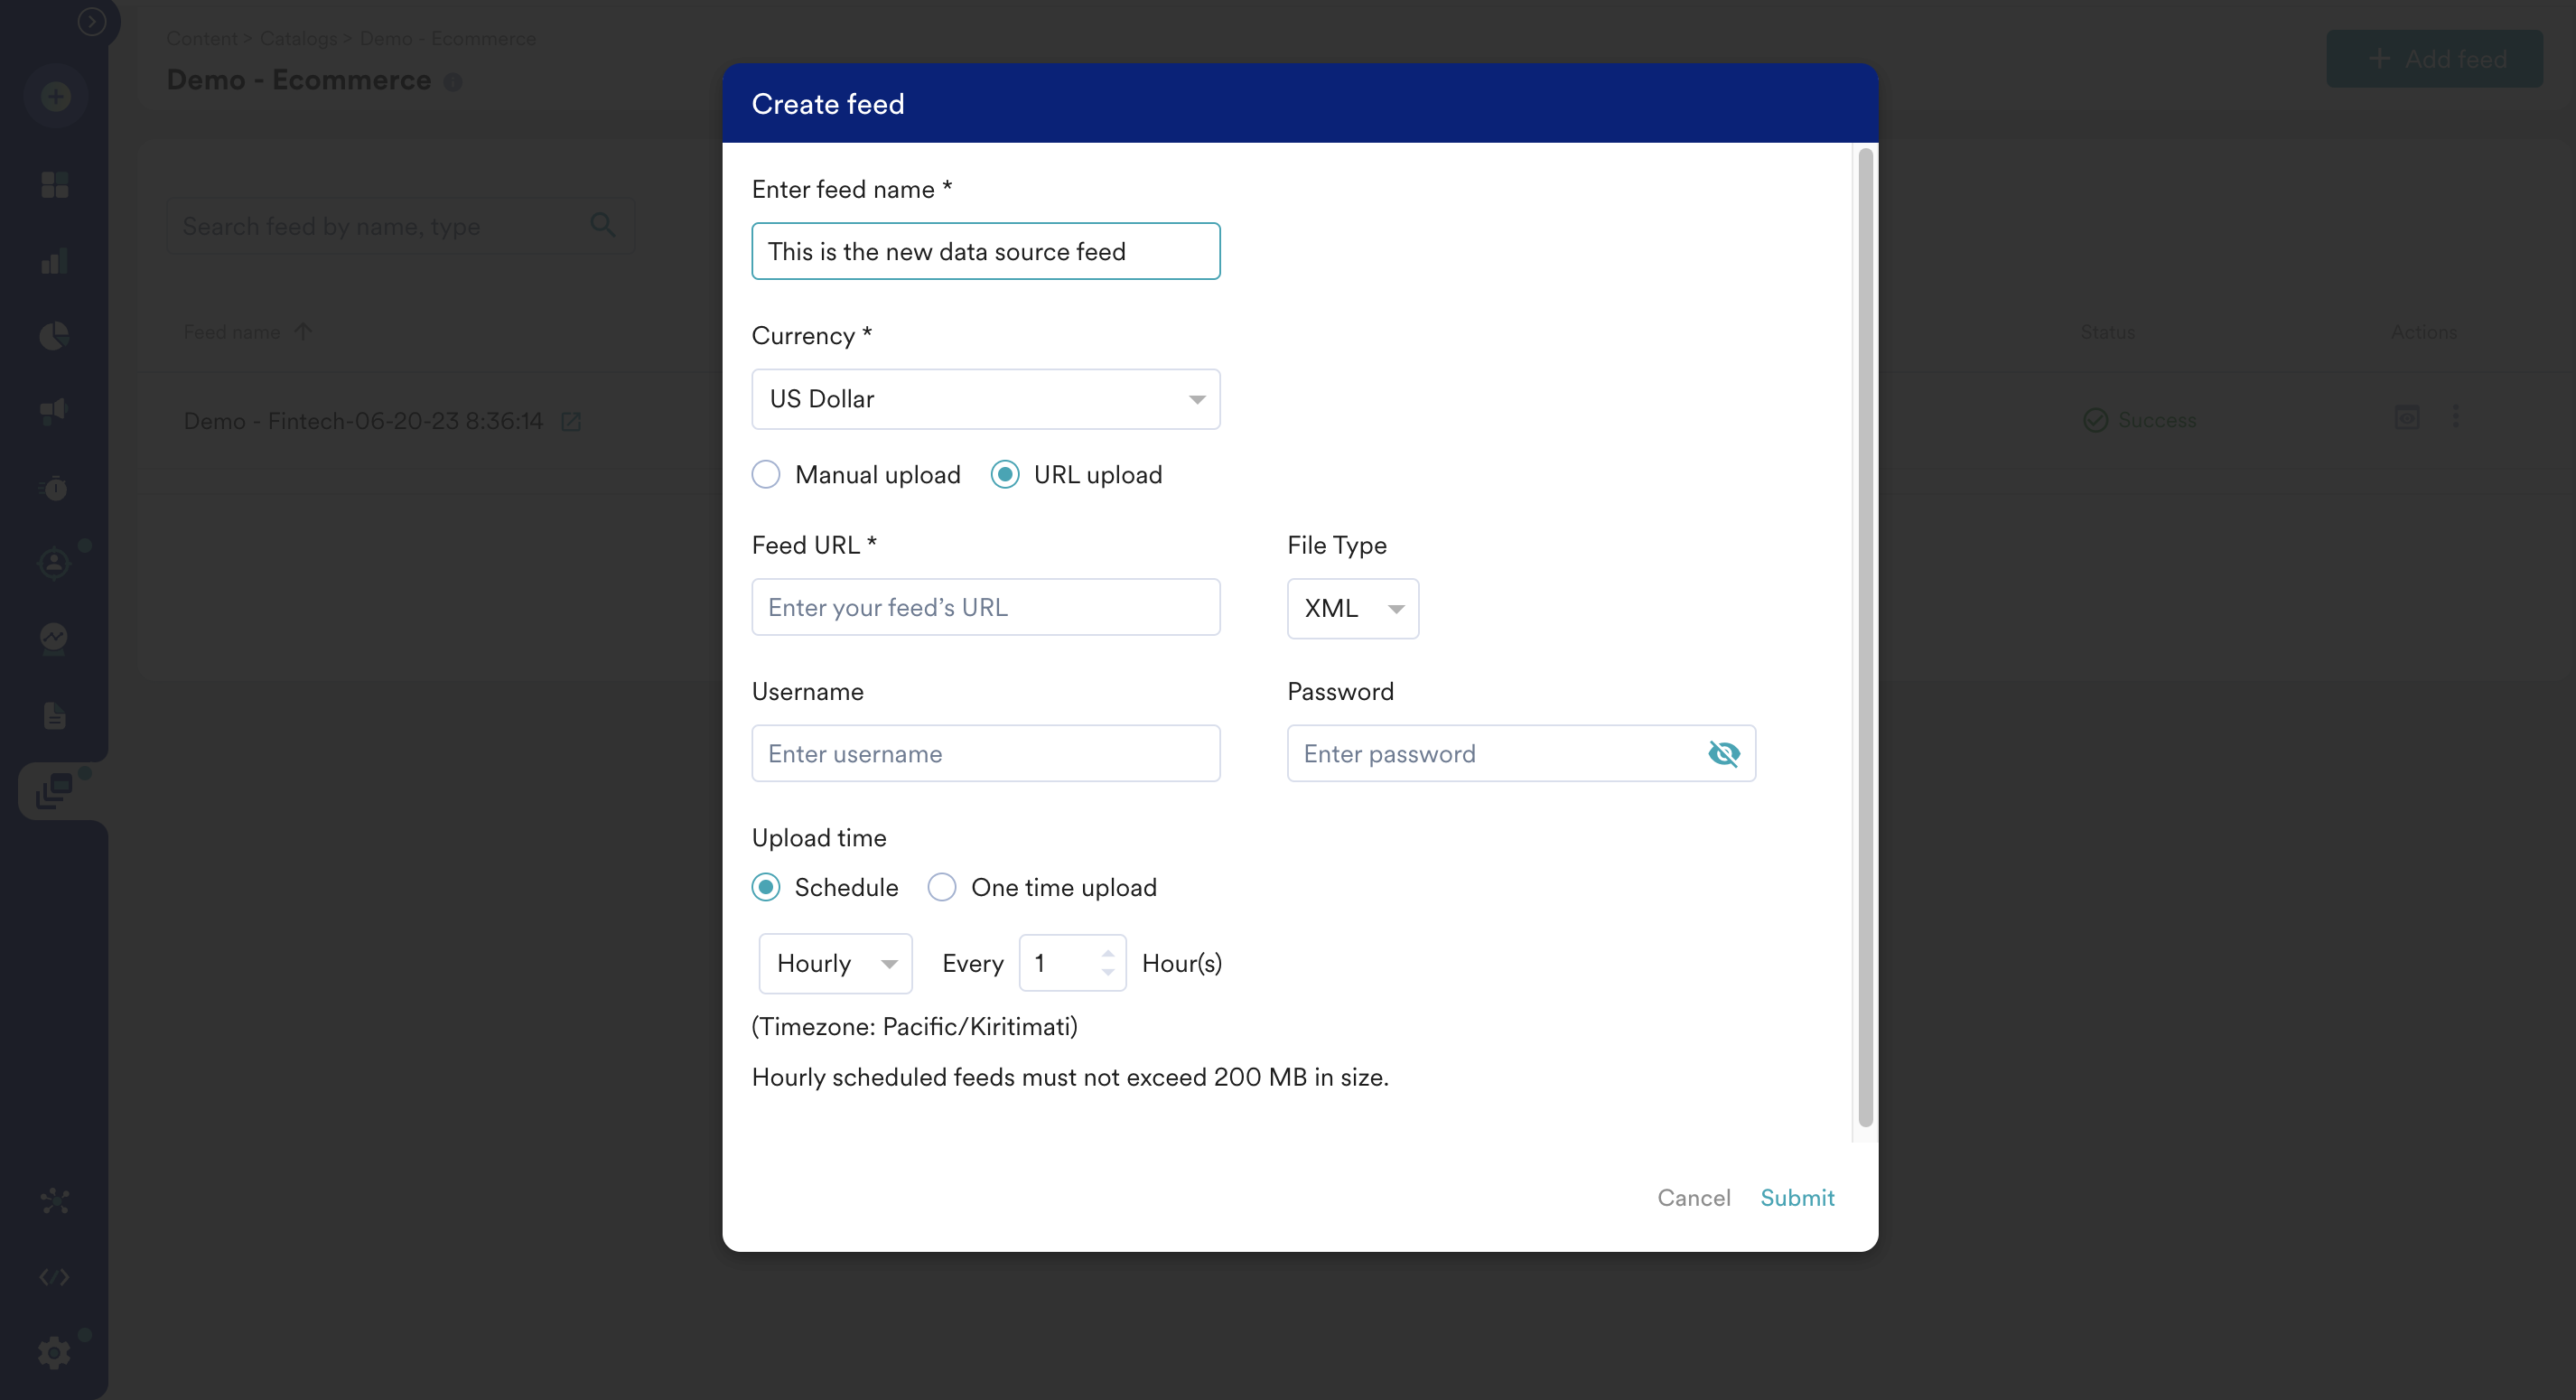
Task: Open the code brackets developer icon
Action: pos(55,1277)
